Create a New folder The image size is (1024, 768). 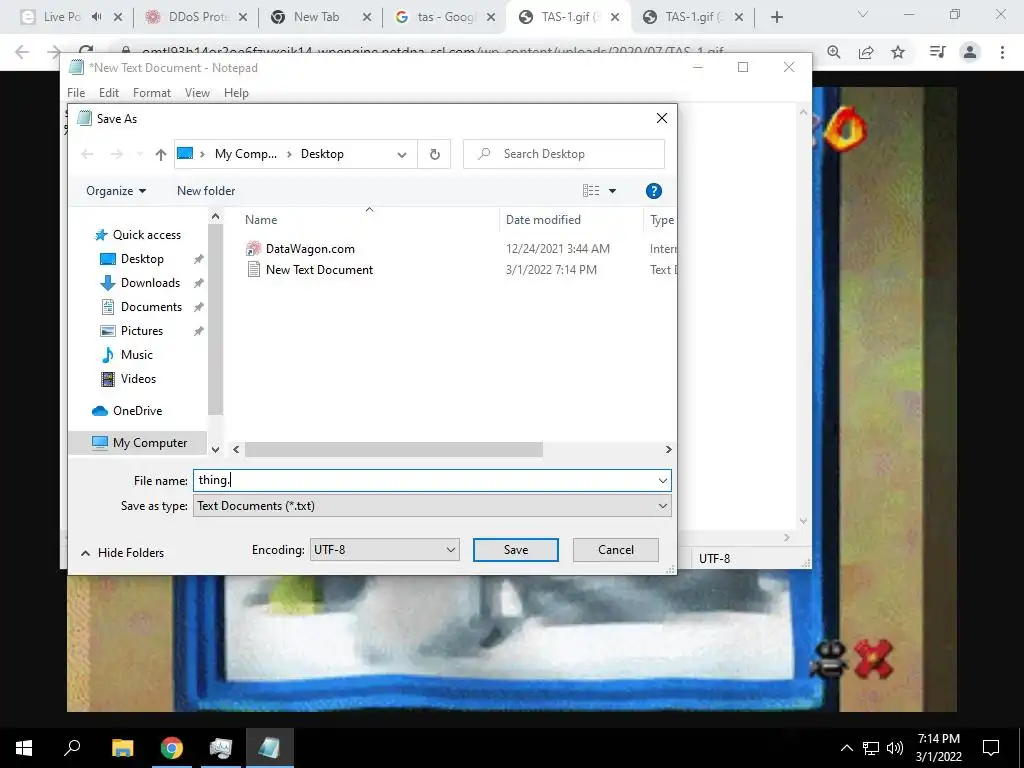pos(206,191)
